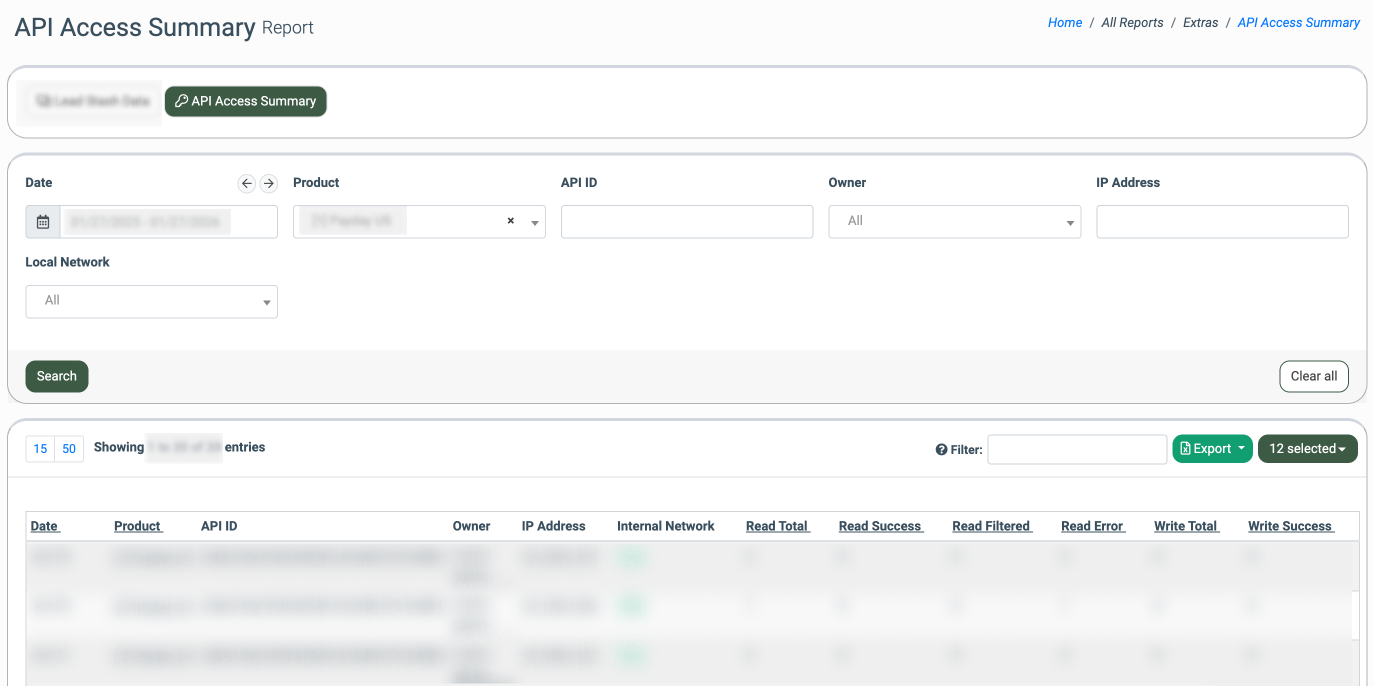Show 50 entries per page

coord(69,449)
